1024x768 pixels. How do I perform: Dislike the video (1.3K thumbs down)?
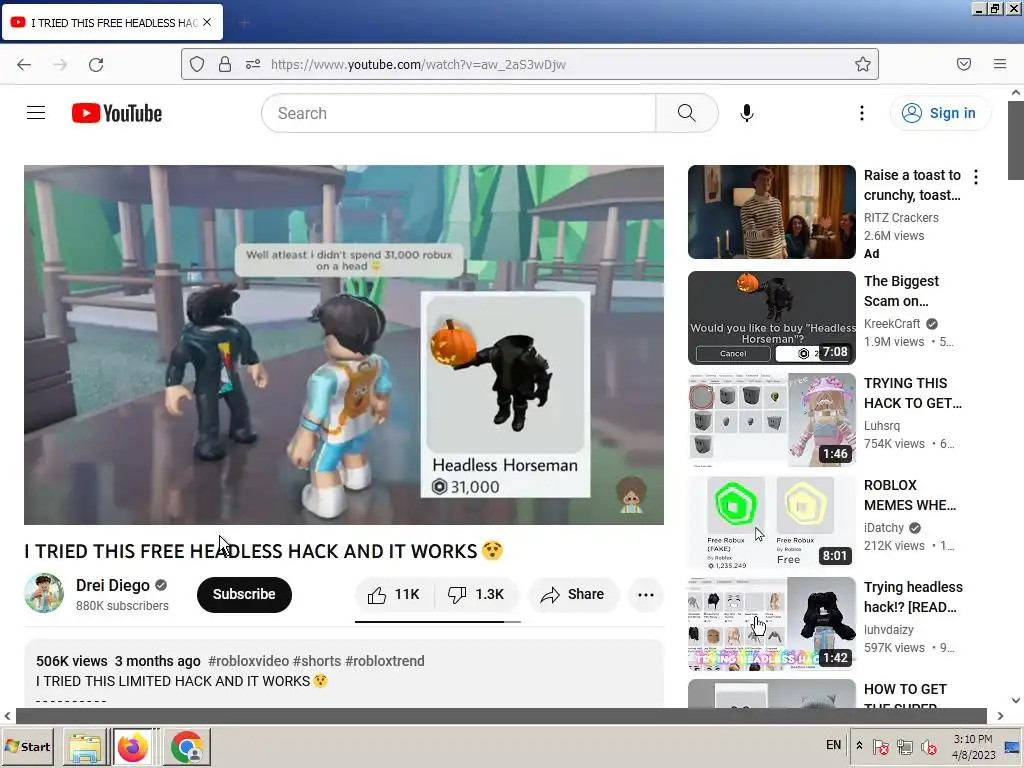(476, 594)
